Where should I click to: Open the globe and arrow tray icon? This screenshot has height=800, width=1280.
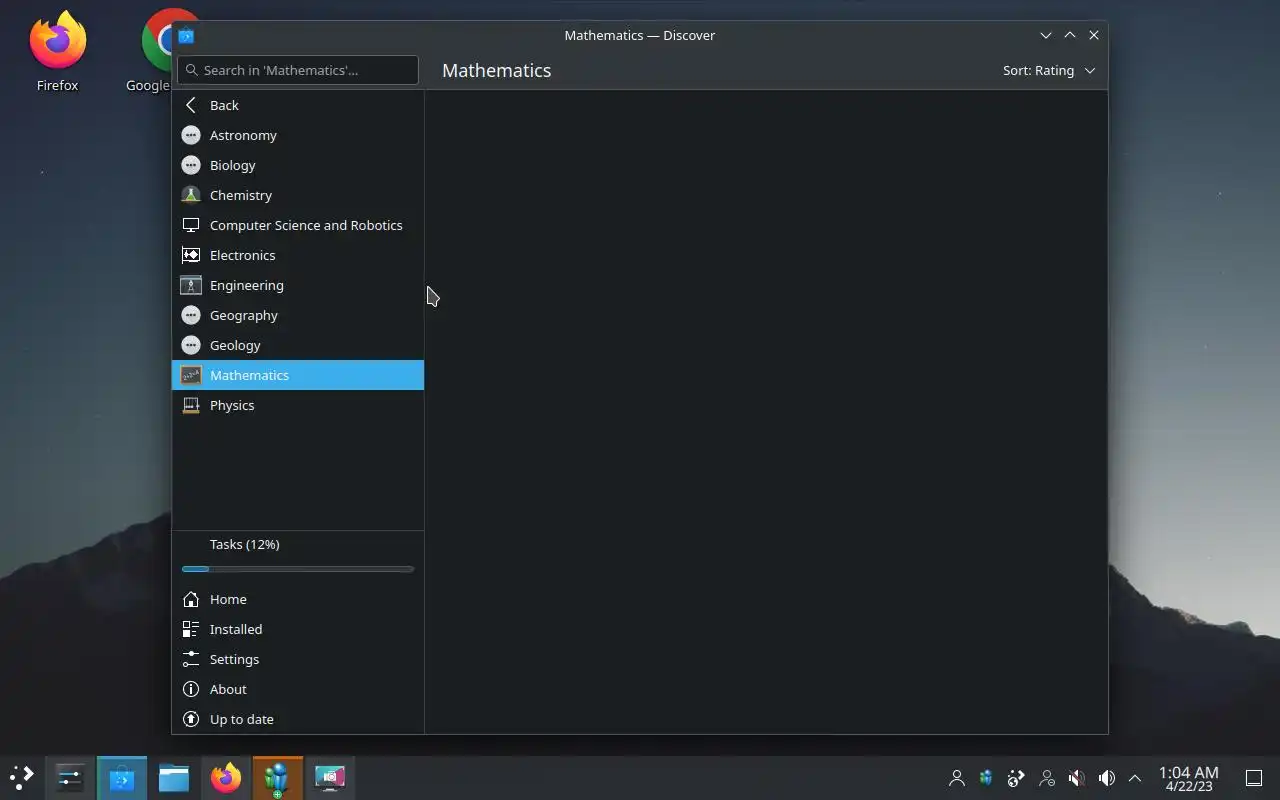1016,778
